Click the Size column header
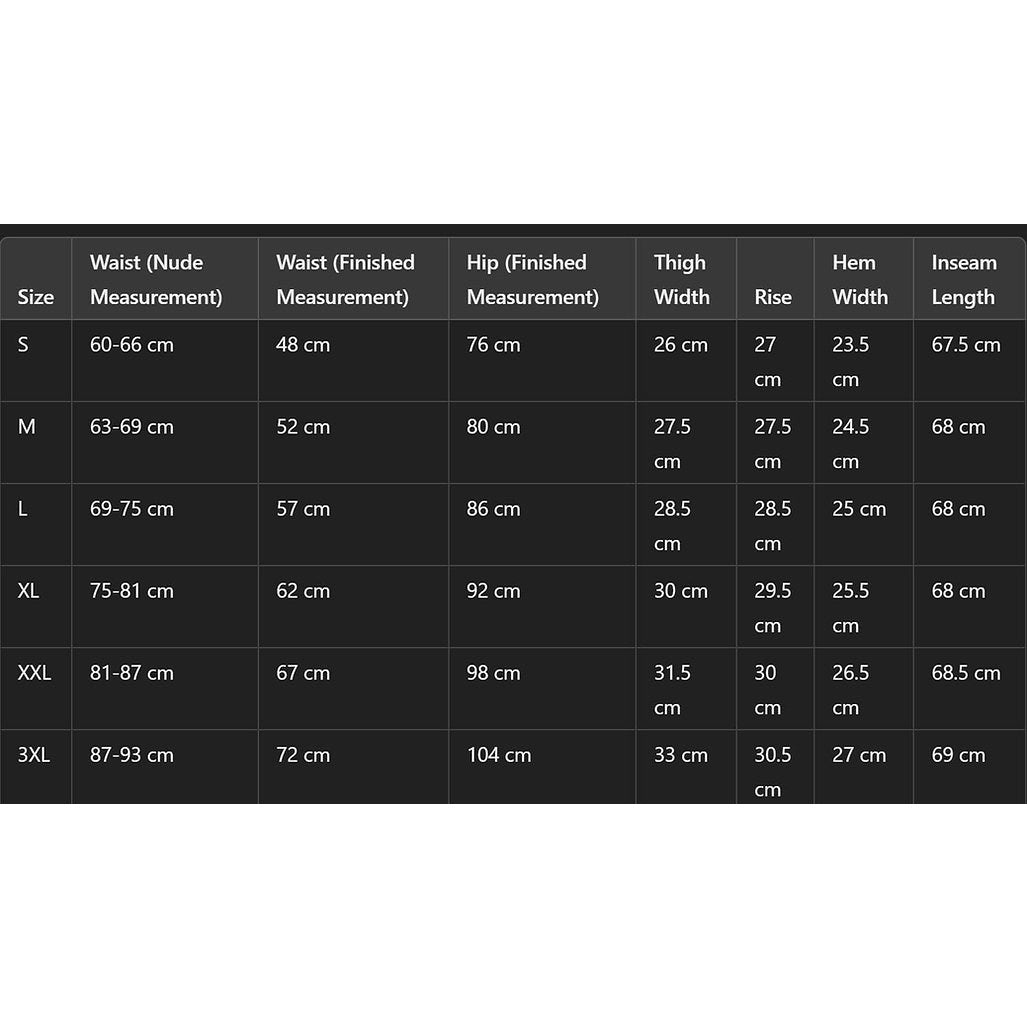Screen dimensions: 1027x1027 tap(36, 297)
